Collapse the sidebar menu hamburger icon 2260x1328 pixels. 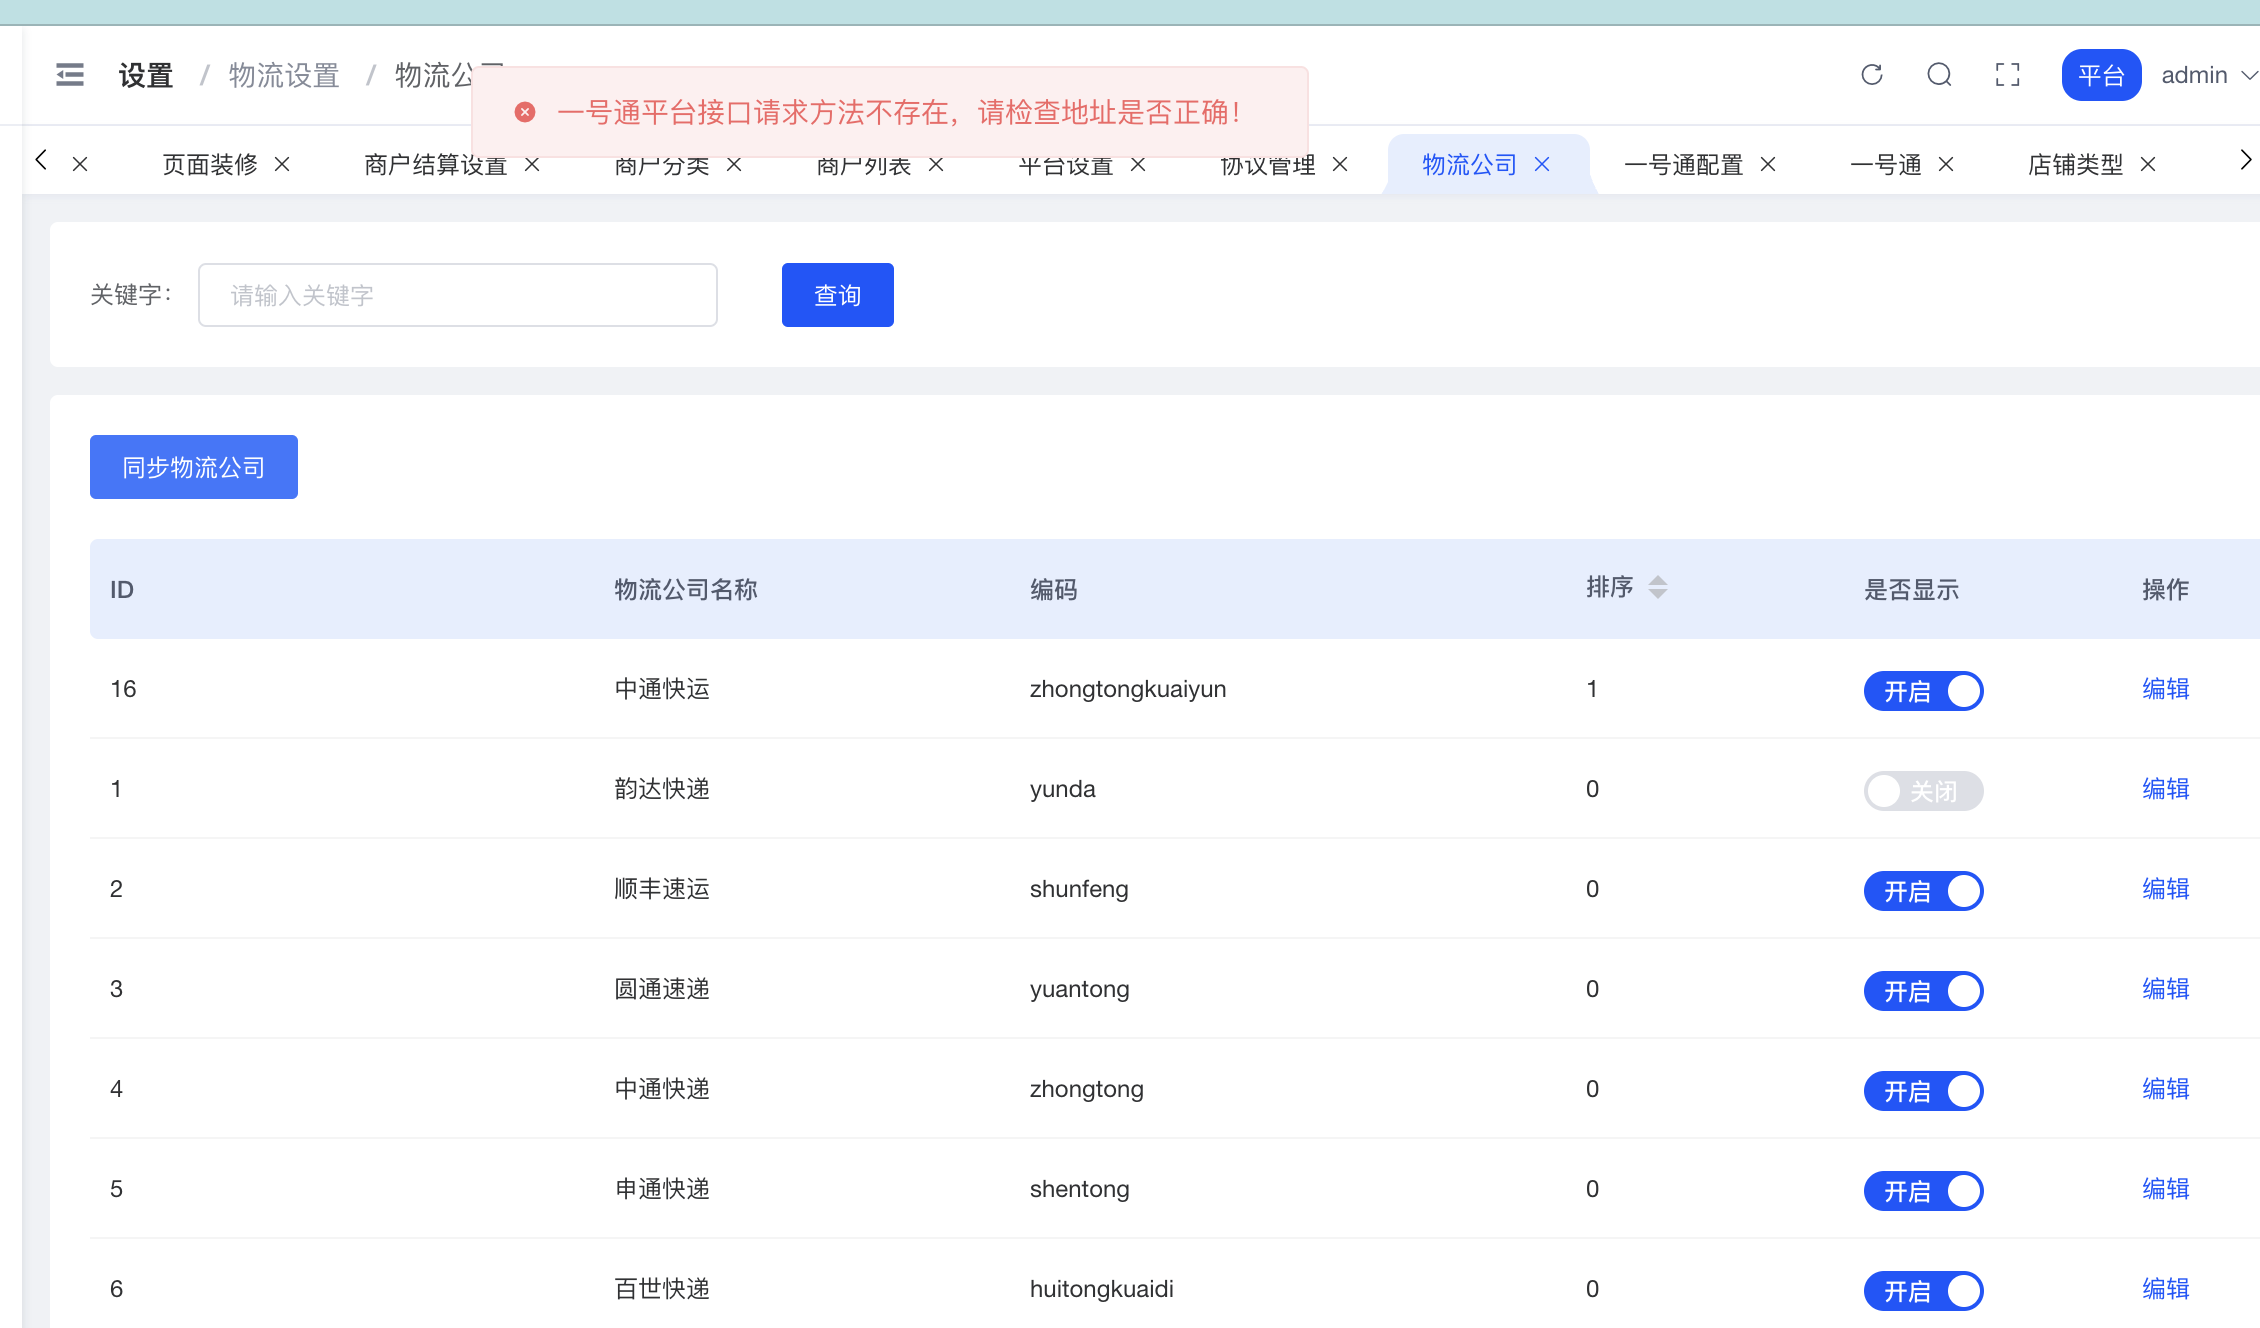70,75
